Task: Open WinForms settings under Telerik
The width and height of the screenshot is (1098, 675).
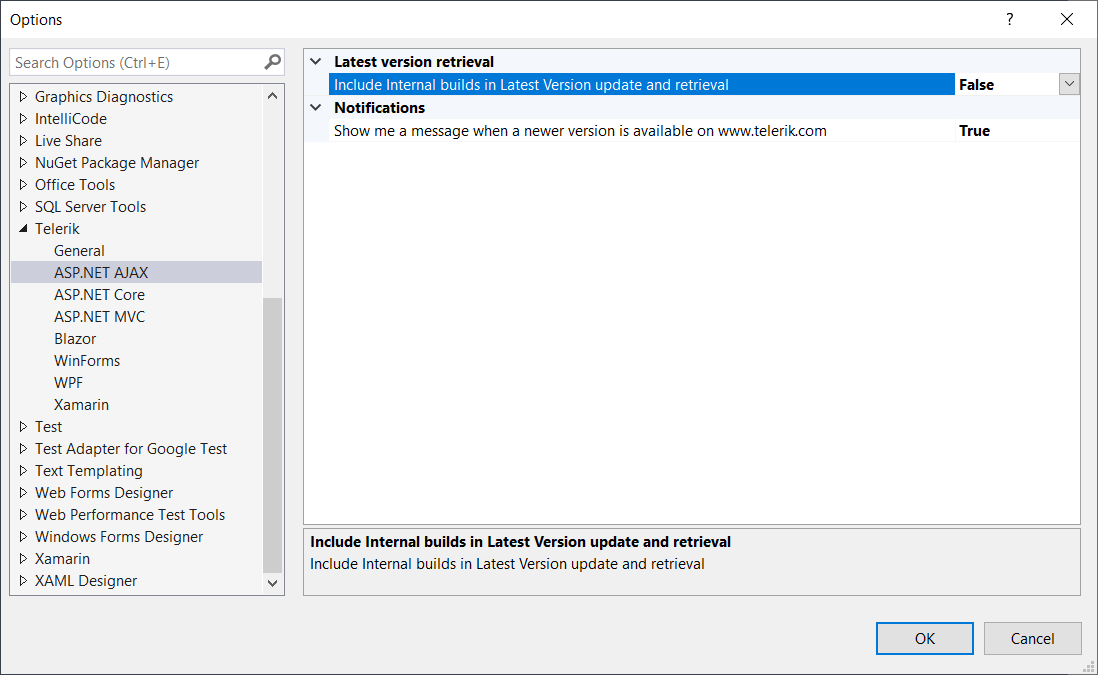Action: point(87,361)
